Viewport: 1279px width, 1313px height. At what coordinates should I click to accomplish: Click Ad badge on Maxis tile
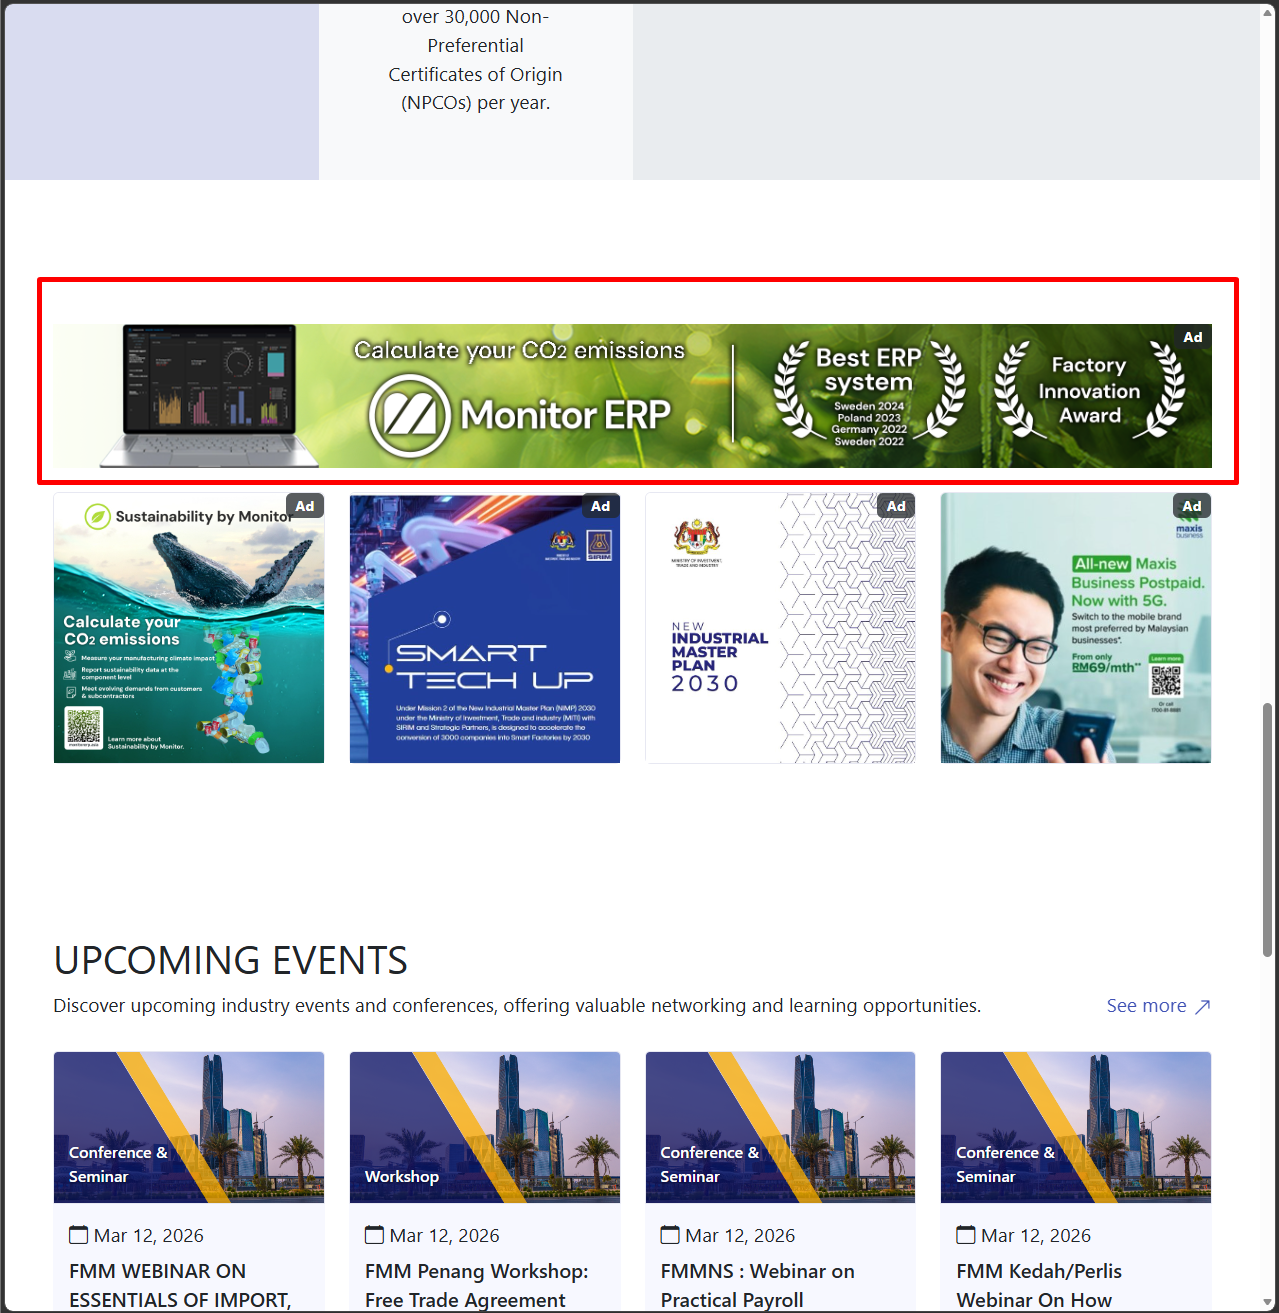point(1192,506)
